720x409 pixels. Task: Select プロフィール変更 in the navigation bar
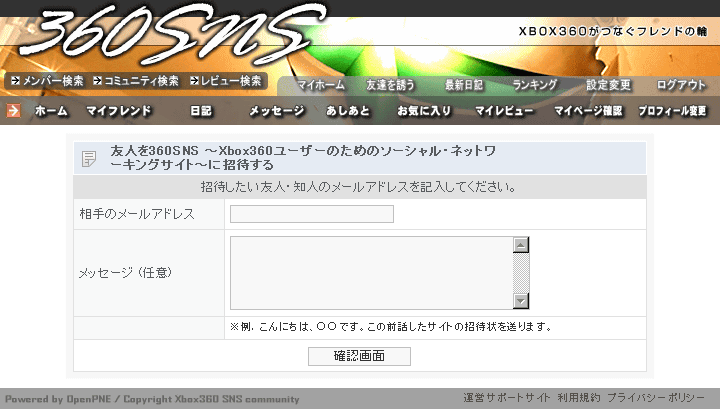672,111
